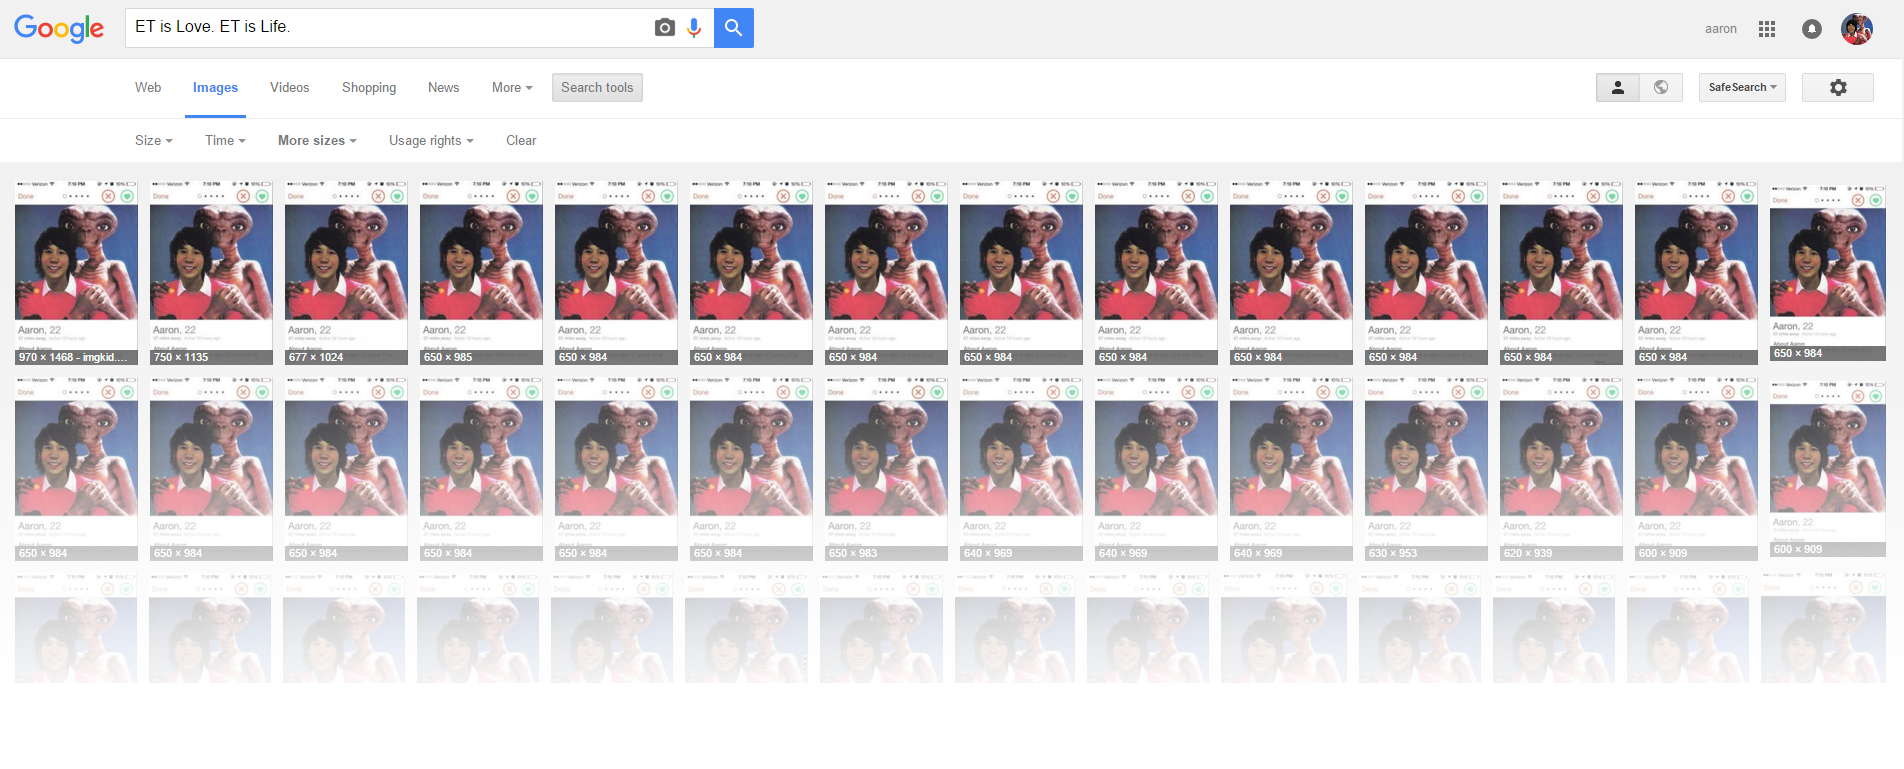Open the Usage rights filter
This screenshot has width=1904, height=769.
point(431,140)
